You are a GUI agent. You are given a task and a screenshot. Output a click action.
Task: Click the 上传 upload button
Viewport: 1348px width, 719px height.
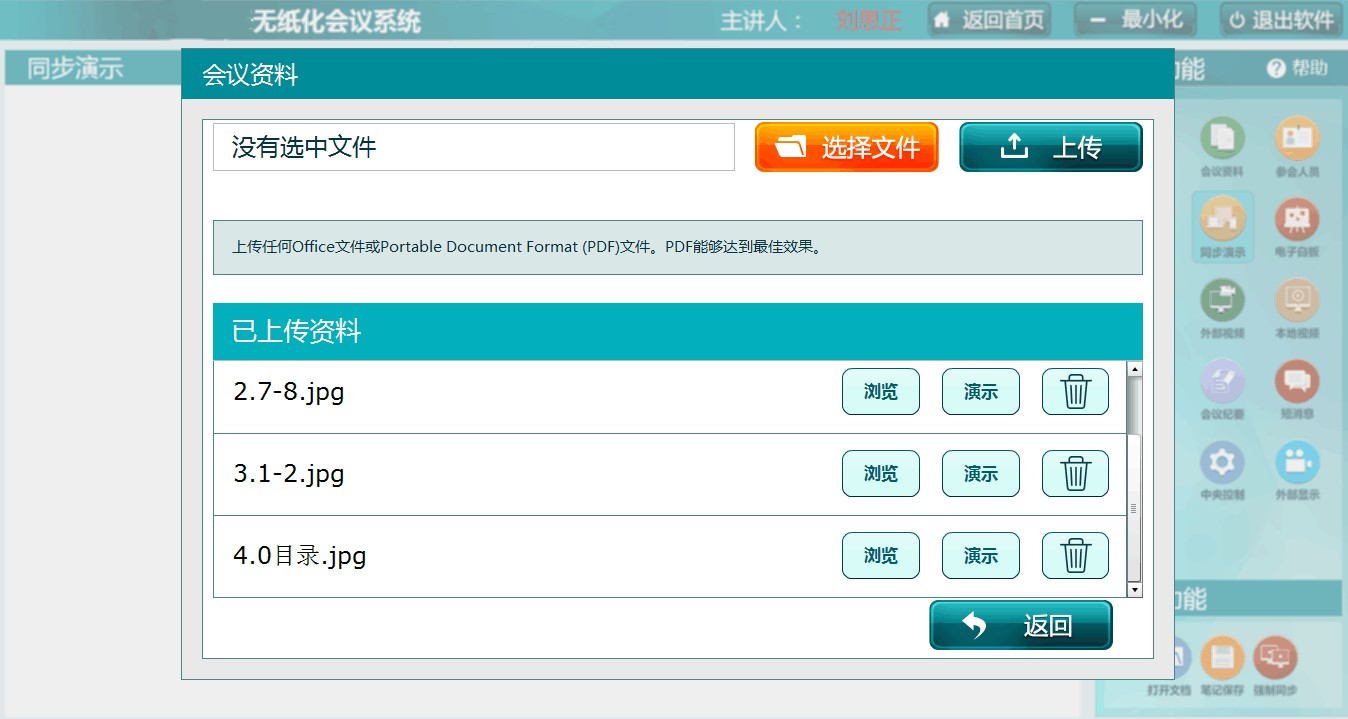tap(1050, 148)
